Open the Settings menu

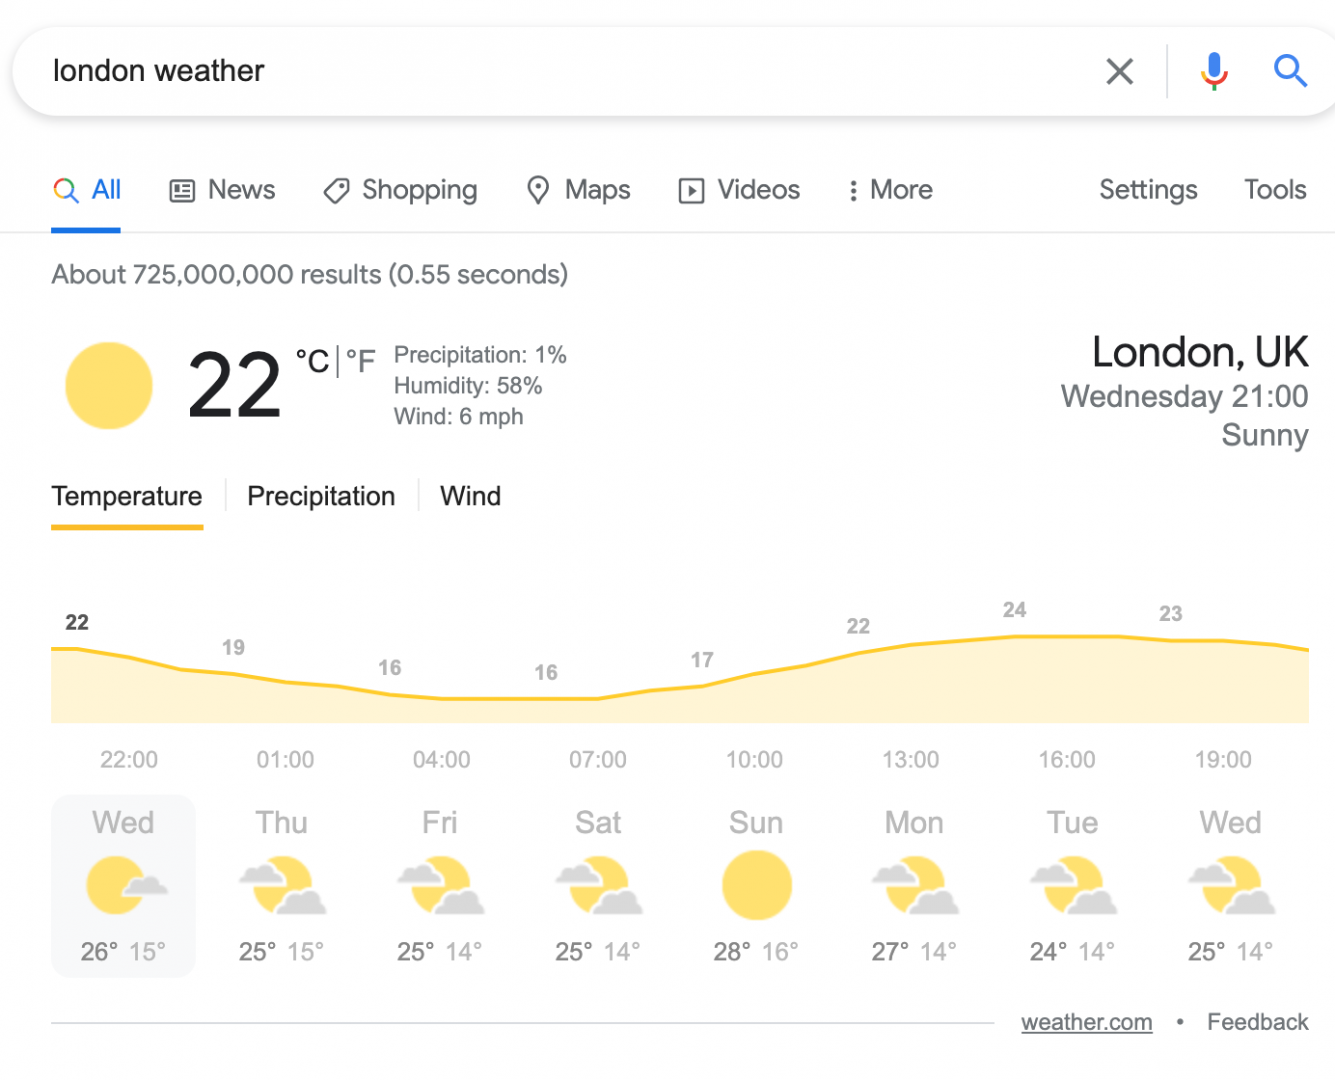[1148, 190]
